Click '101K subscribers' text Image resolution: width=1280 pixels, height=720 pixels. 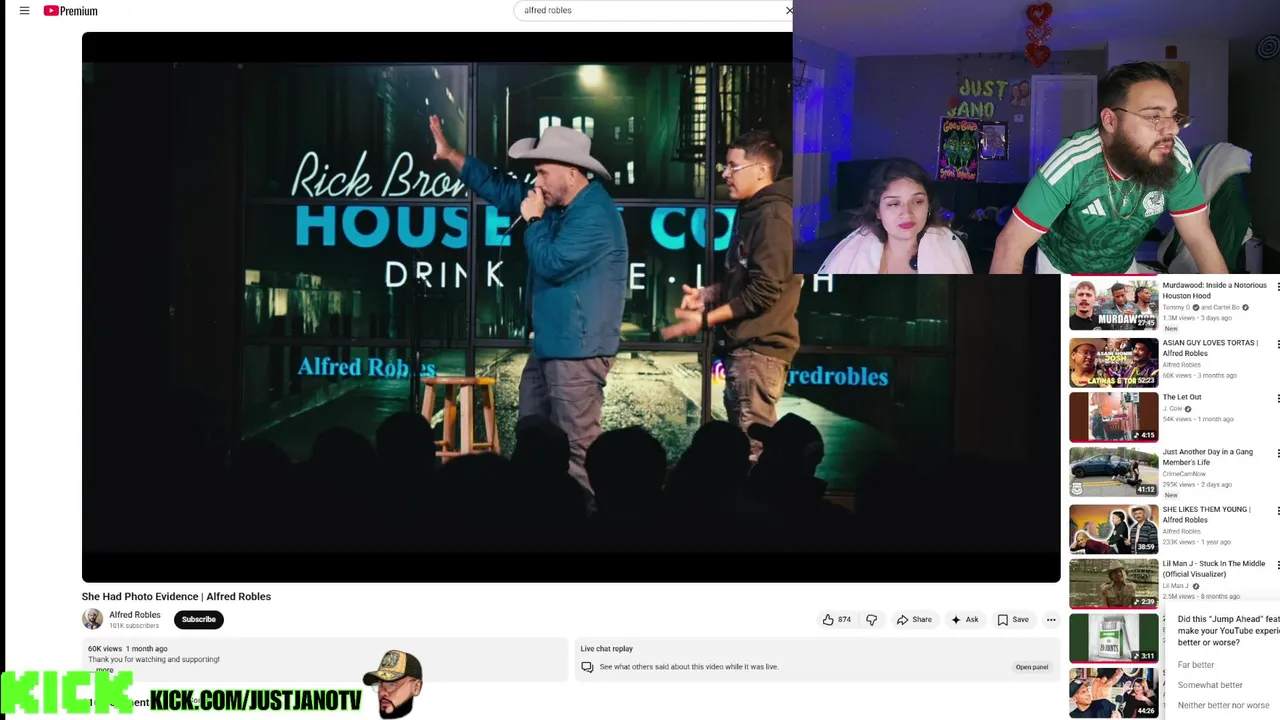(x=134, y=626)
